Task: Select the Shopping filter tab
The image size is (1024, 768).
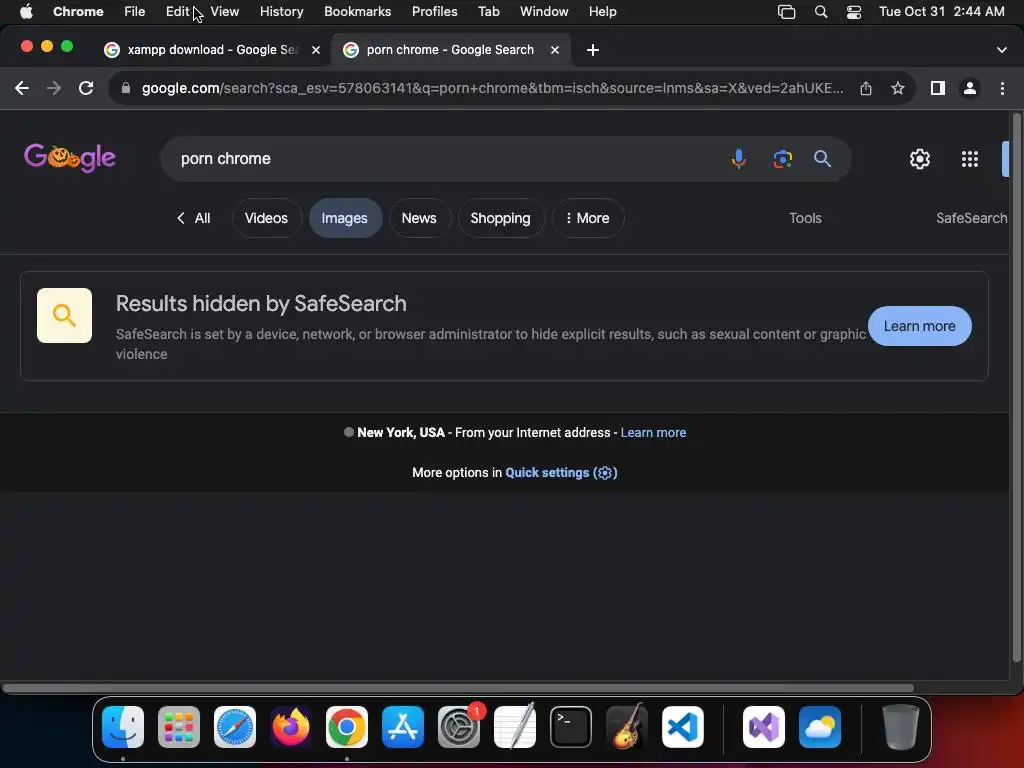Action: point(500,218)
